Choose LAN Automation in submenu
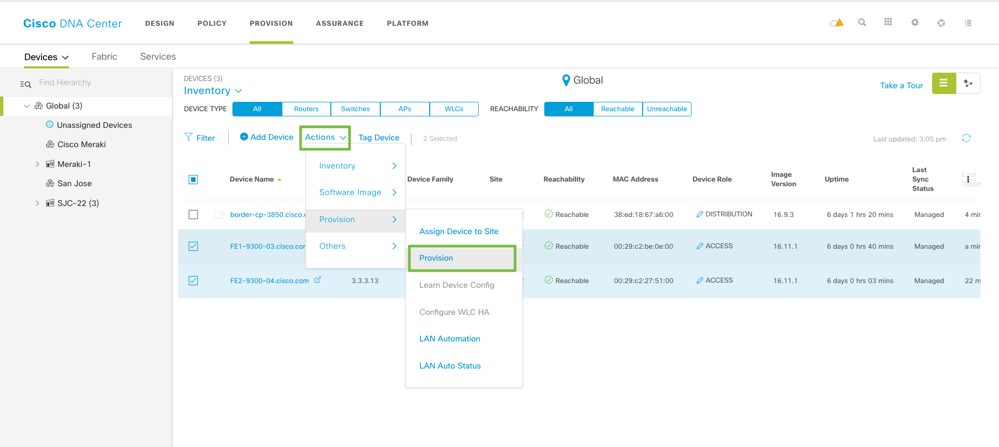 coord(450,339)
